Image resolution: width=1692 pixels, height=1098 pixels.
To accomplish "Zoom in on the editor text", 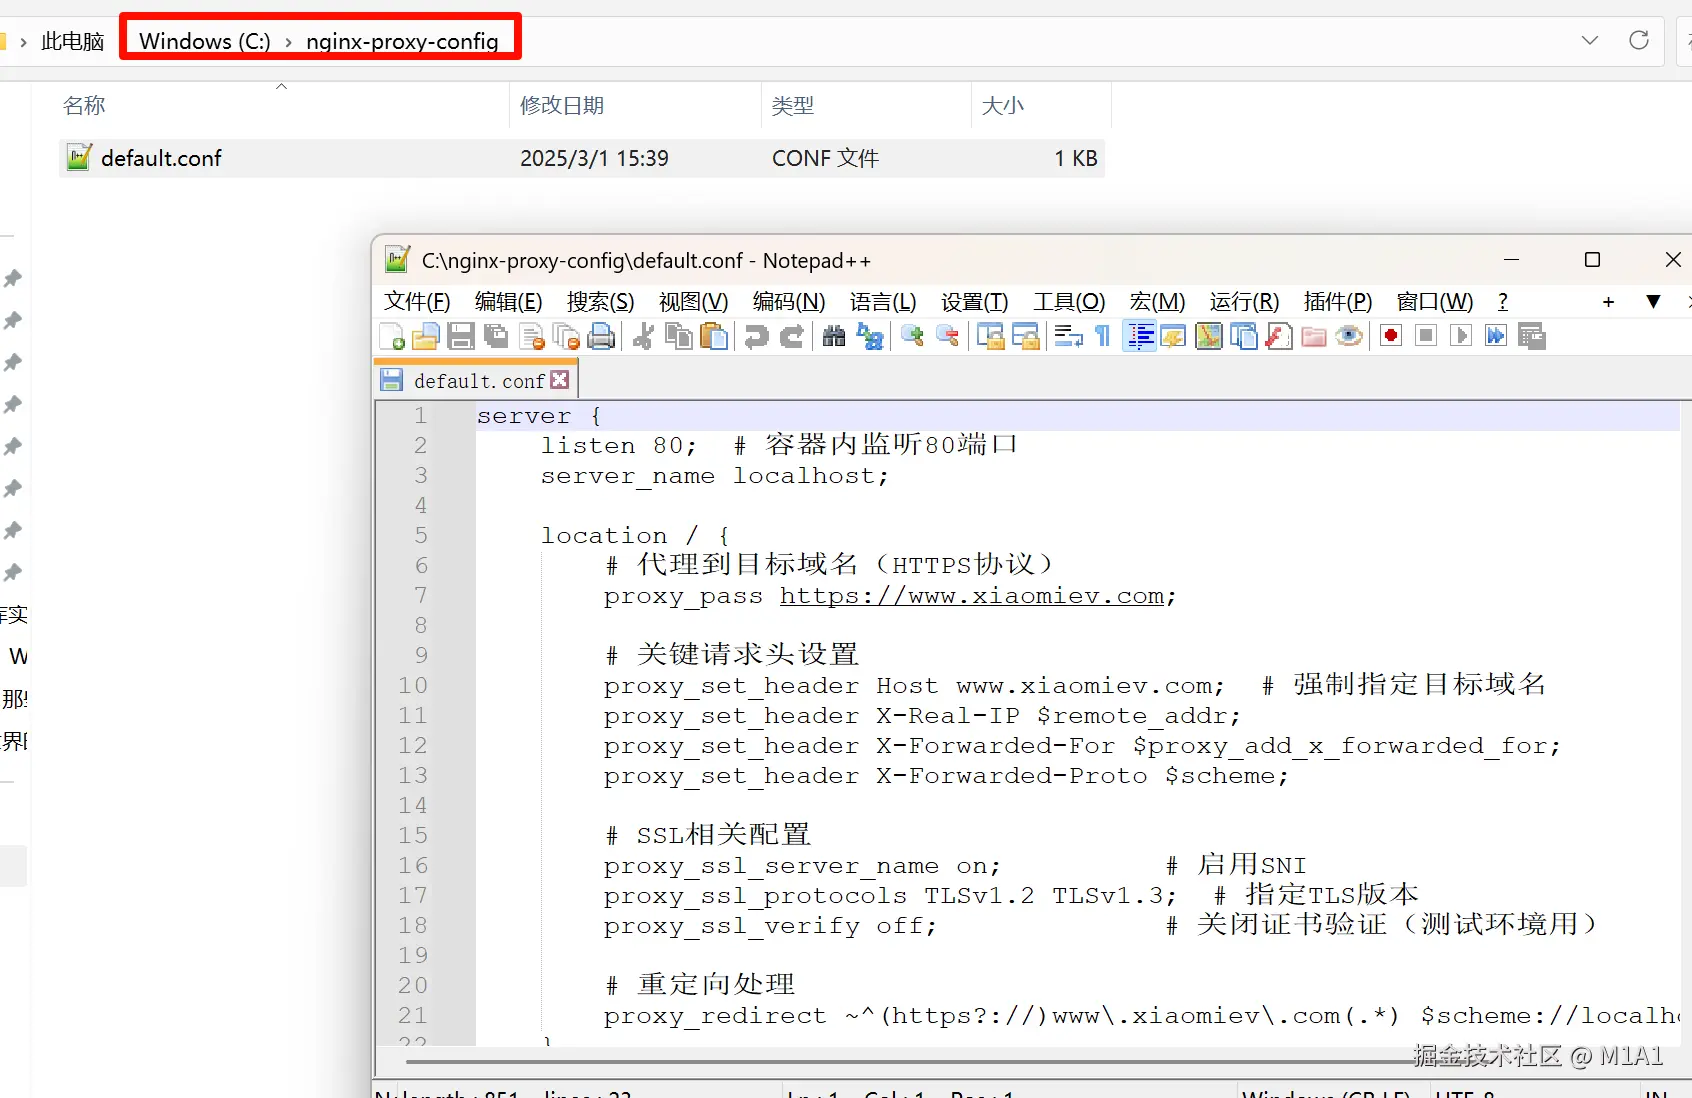I will [912, 337].
